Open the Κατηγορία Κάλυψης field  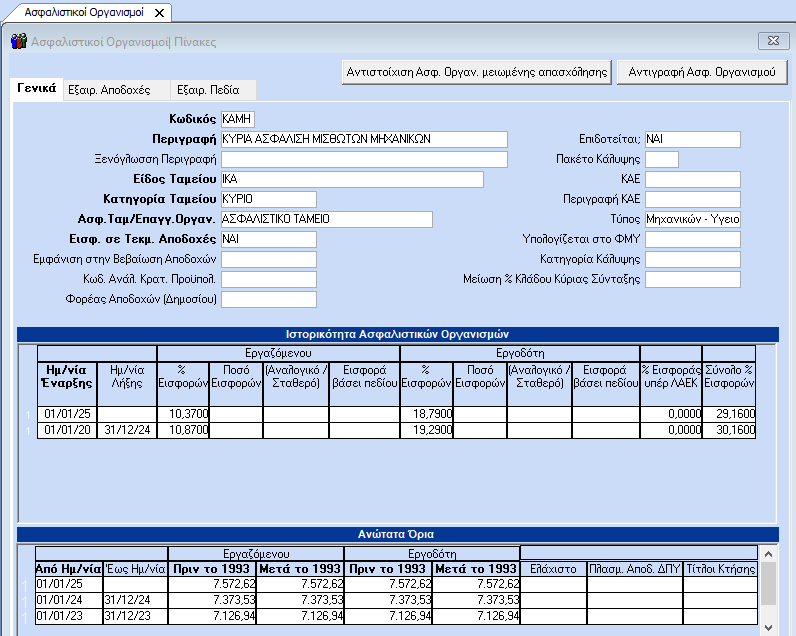692,259
